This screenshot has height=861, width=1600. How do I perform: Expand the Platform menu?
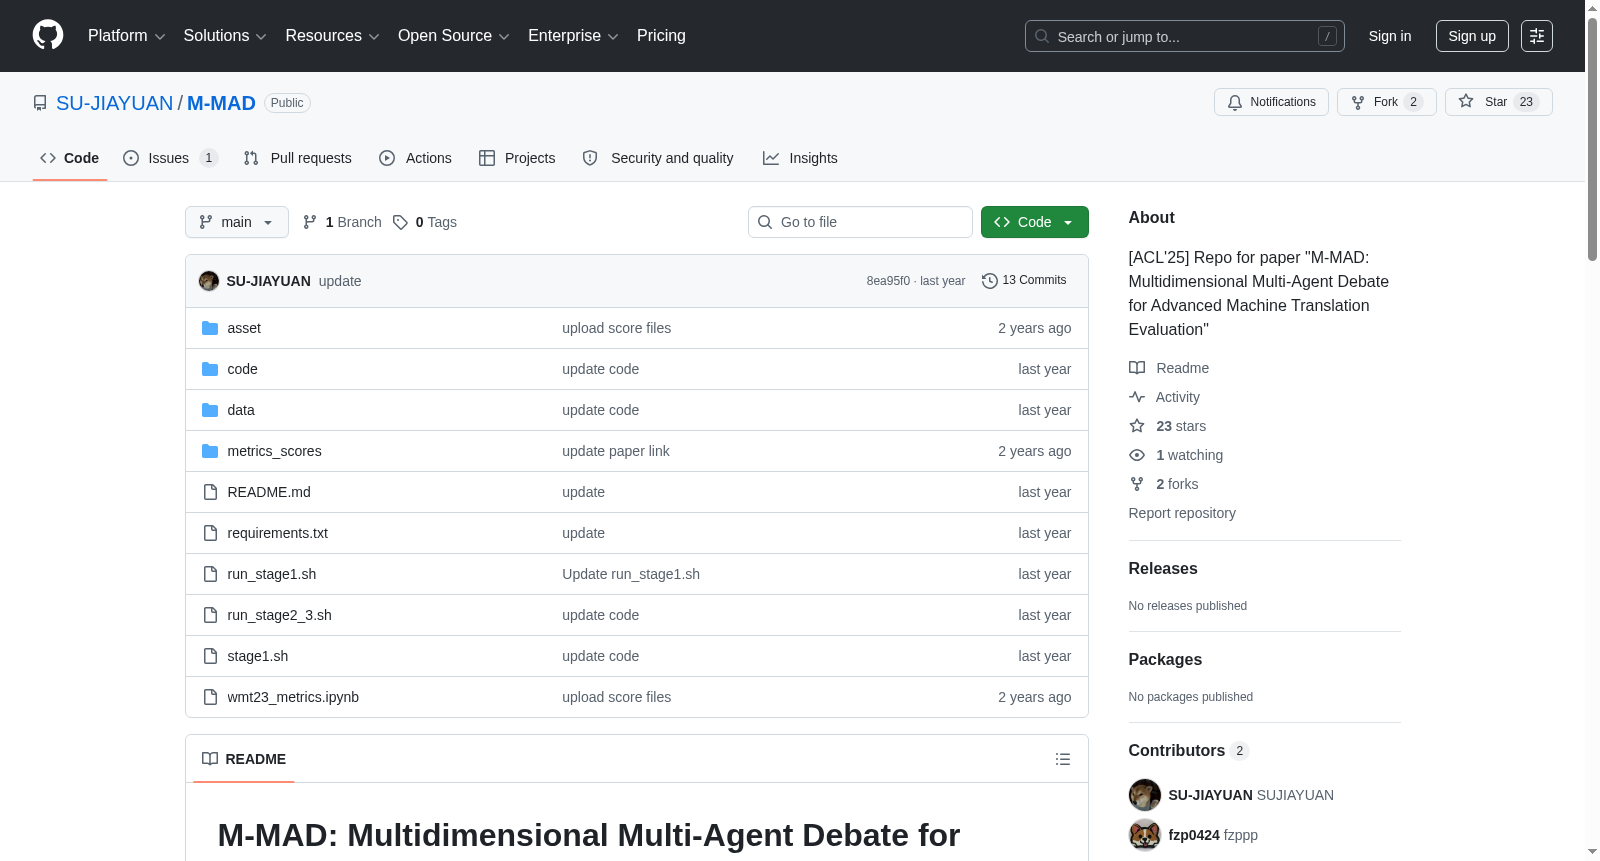pos(127,36)
